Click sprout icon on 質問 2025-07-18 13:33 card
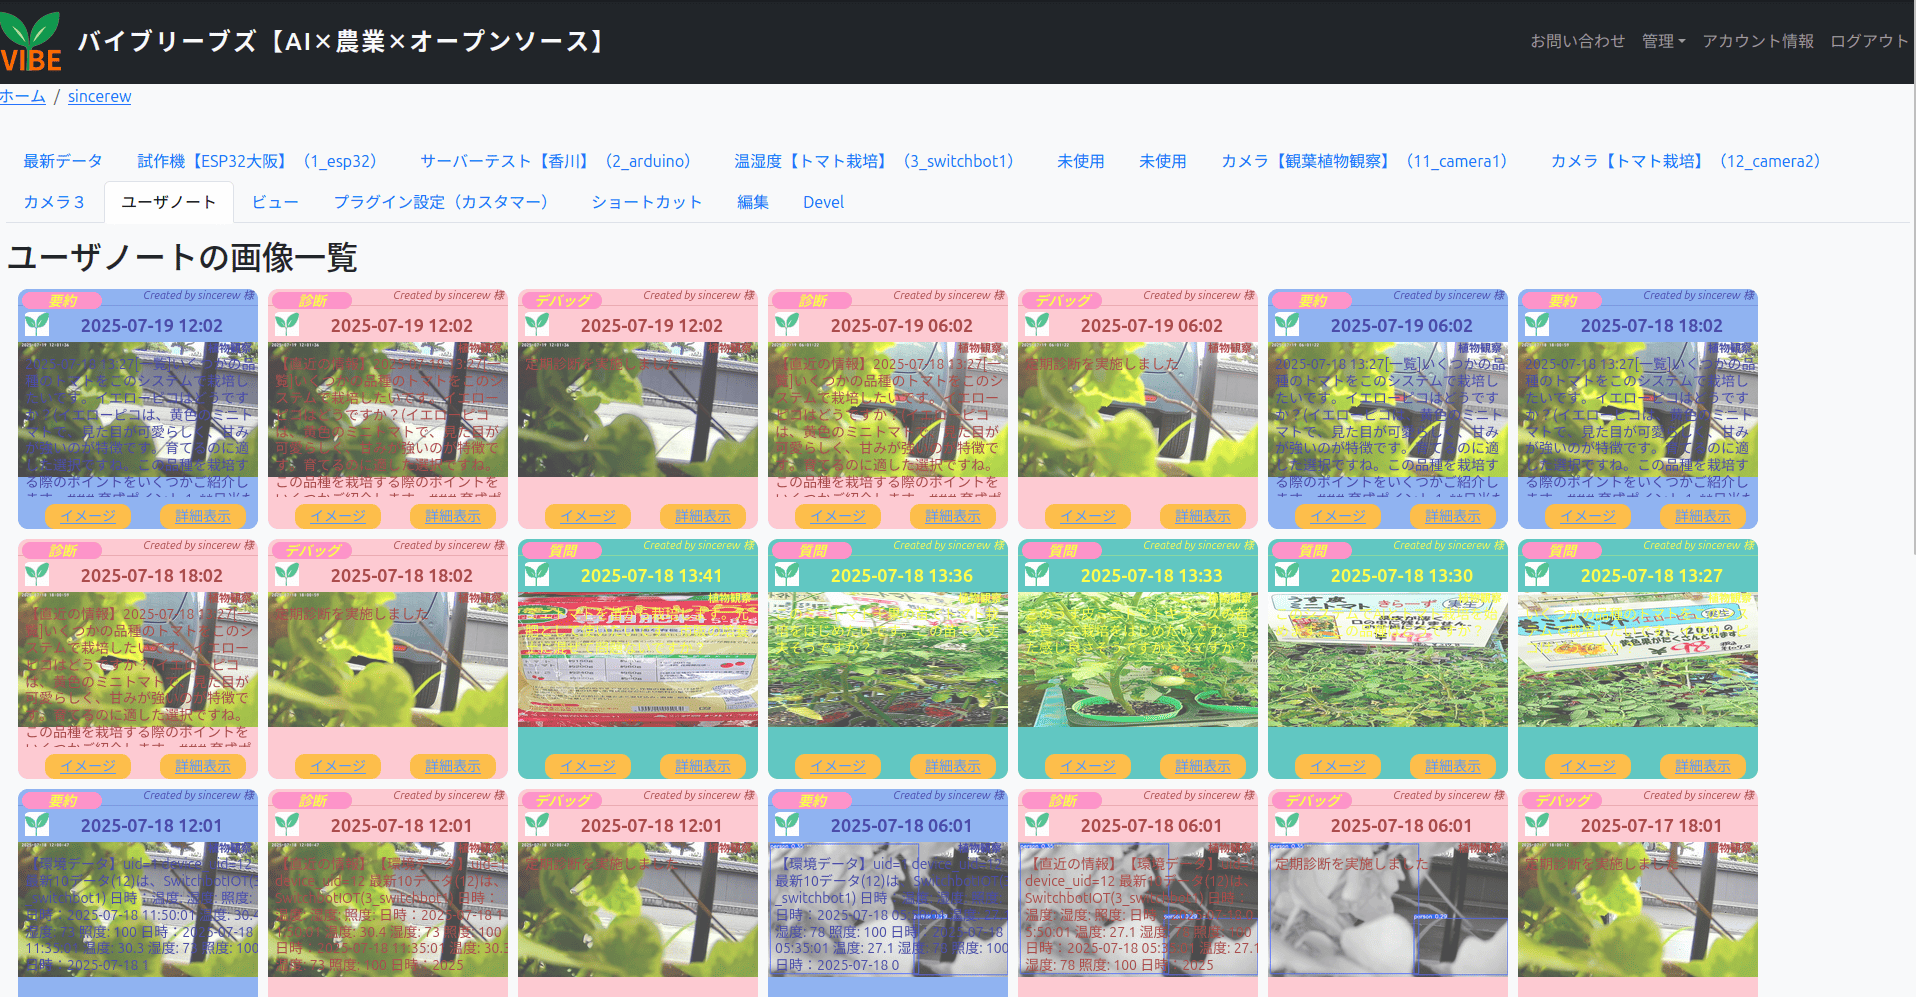Image resolution: width=1916 pixels, height=997 pixels. [x=1037, y=574]
